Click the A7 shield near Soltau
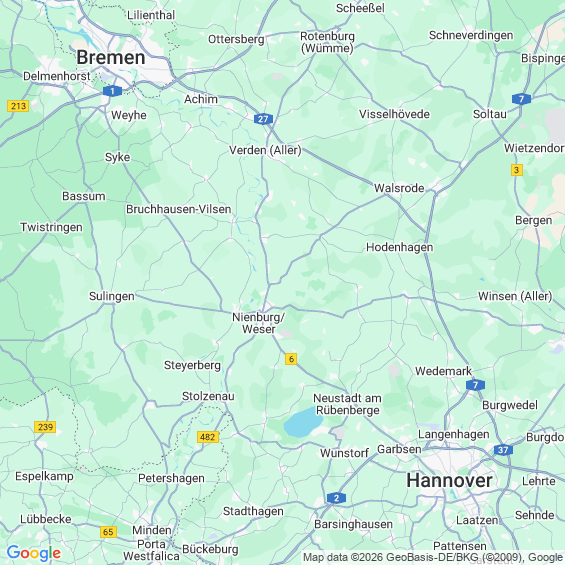This screenshot has width=565, height=565. point(521,99)
